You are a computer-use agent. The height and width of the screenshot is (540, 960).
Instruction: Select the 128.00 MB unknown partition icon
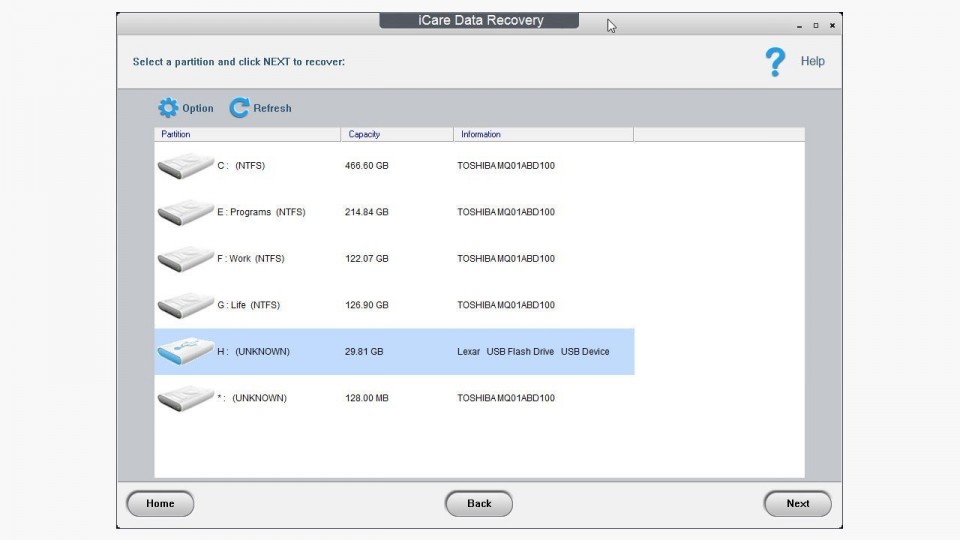185,398
